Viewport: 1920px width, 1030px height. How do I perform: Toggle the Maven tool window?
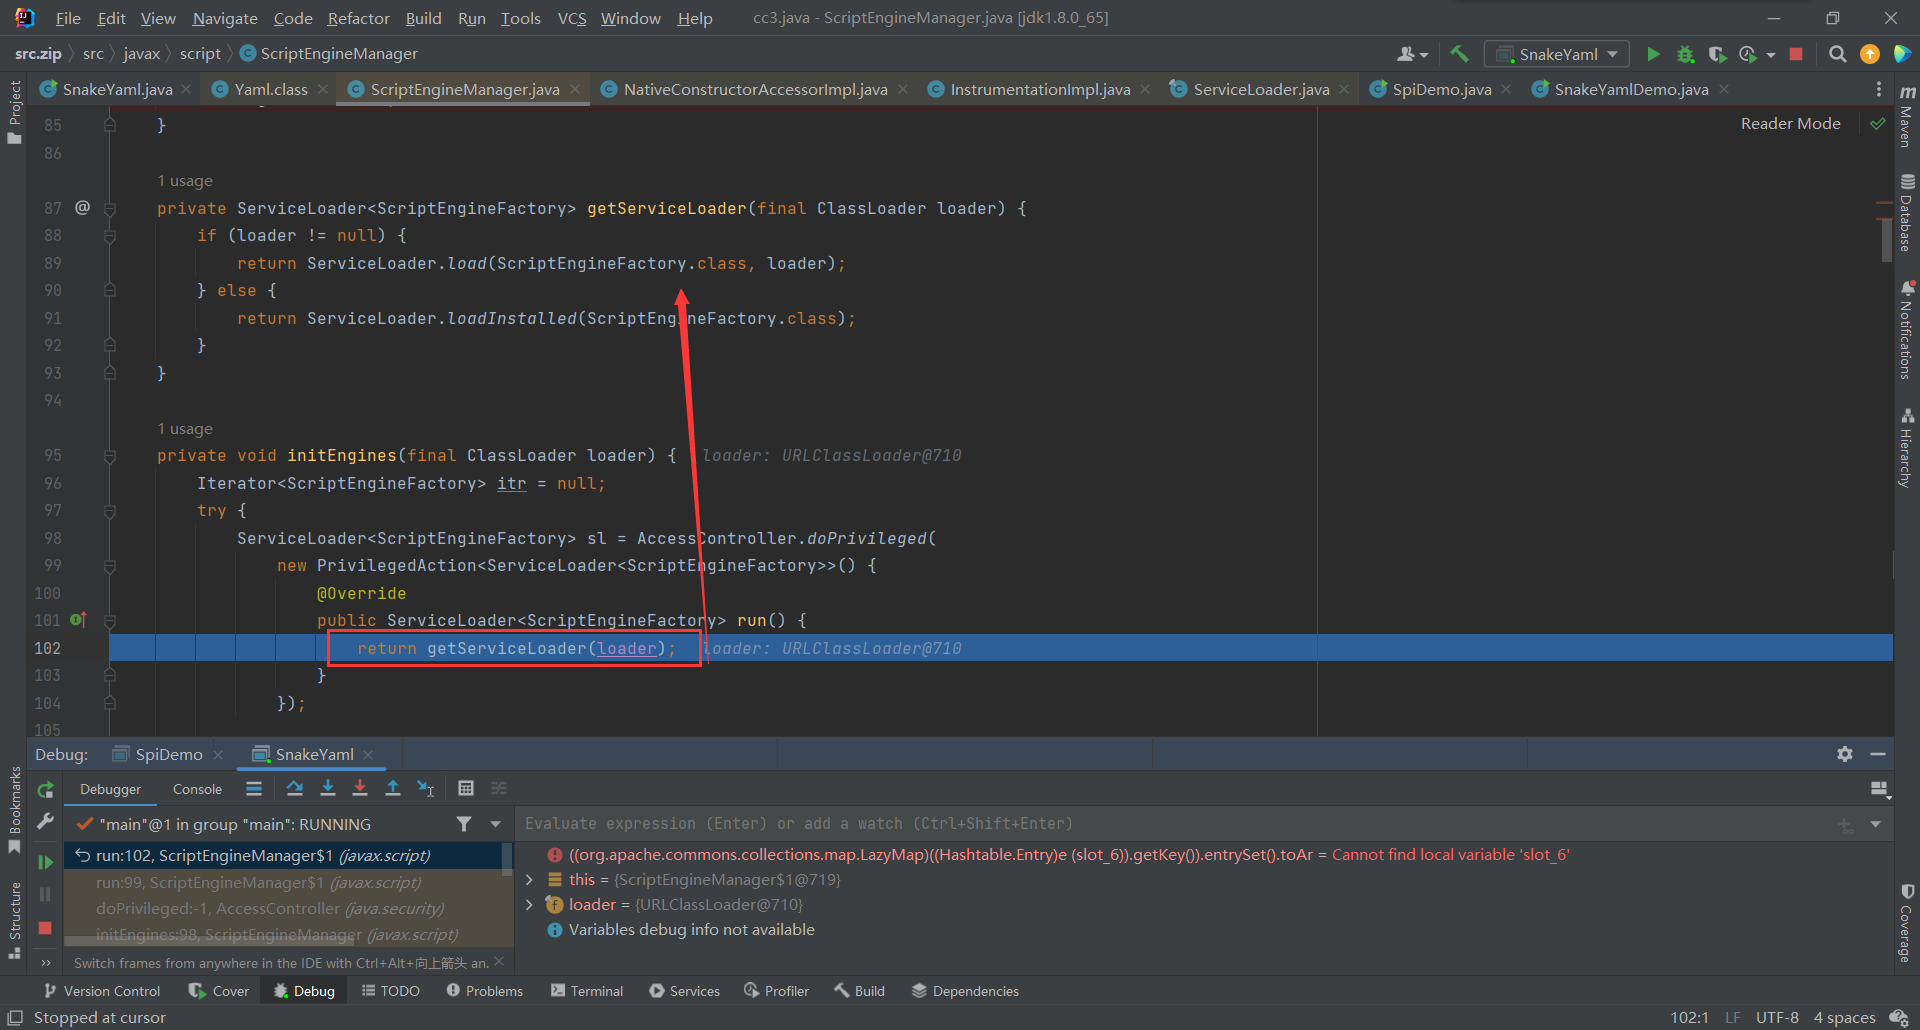tap(1907, 116)
